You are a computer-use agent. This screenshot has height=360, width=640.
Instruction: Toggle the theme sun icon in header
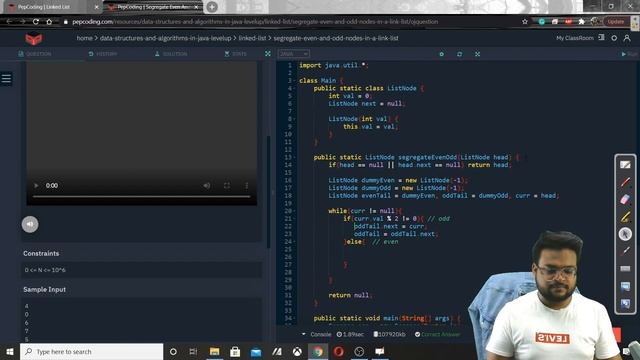614,38
